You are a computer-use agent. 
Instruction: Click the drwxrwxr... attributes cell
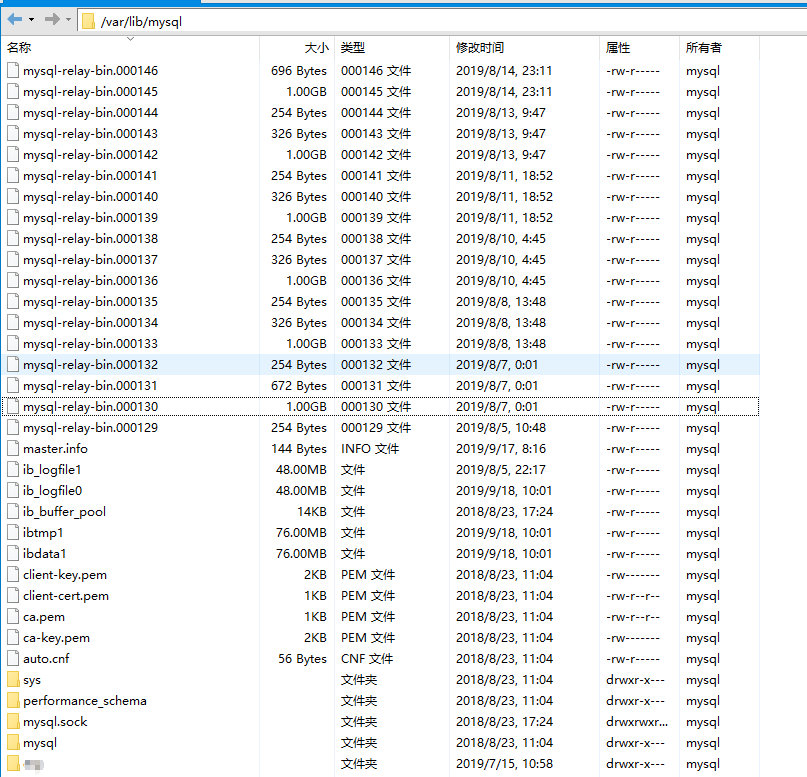point(637,722)
